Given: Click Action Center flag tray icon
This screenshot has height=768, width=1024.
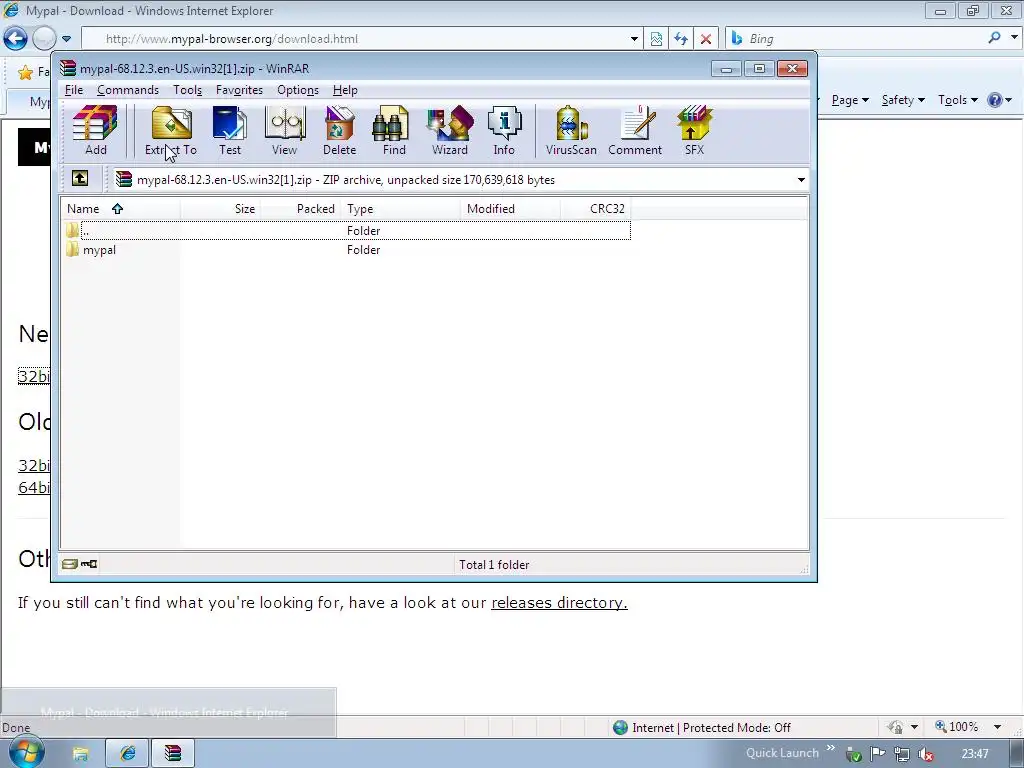Looking at the screenshot, I should (x=877, y=754).
